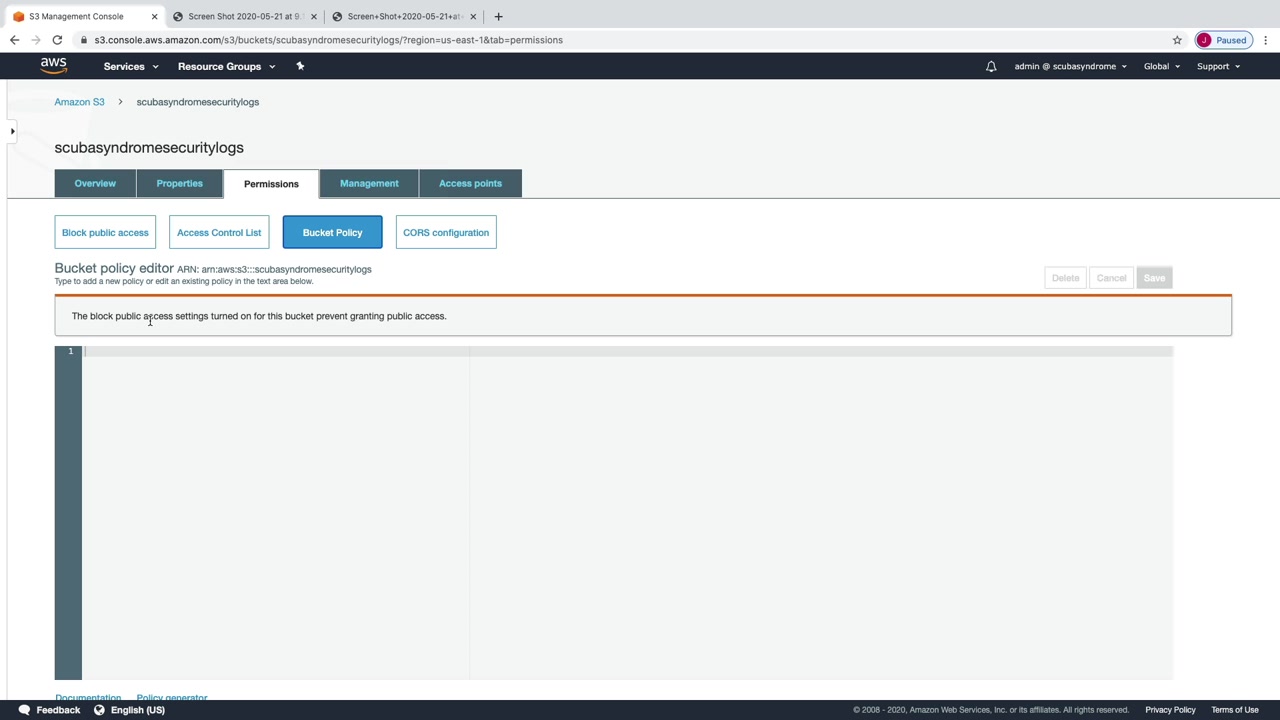The width and height of the screenshot is (1280, 720).
Task: Close the first Screen Shot browser tab
Action: pyautogui.click(x=314, y=16)
